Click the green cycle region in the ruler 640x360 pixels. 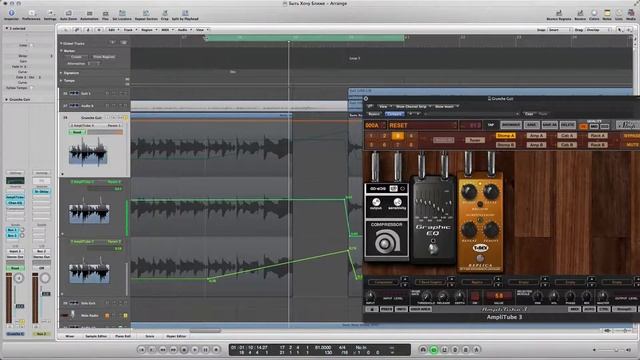[x=304, y=38]
